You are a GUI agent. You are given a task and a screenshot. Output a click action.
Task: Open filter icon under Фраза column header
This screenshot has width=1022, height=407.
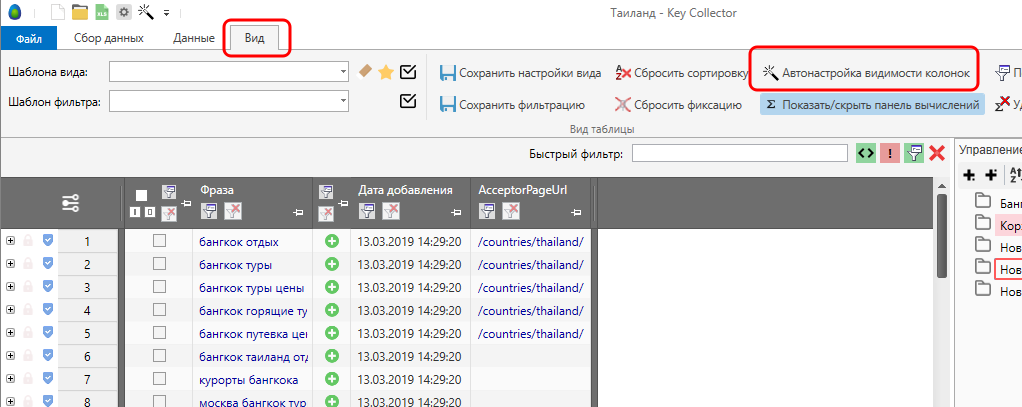tap(210, 210)
